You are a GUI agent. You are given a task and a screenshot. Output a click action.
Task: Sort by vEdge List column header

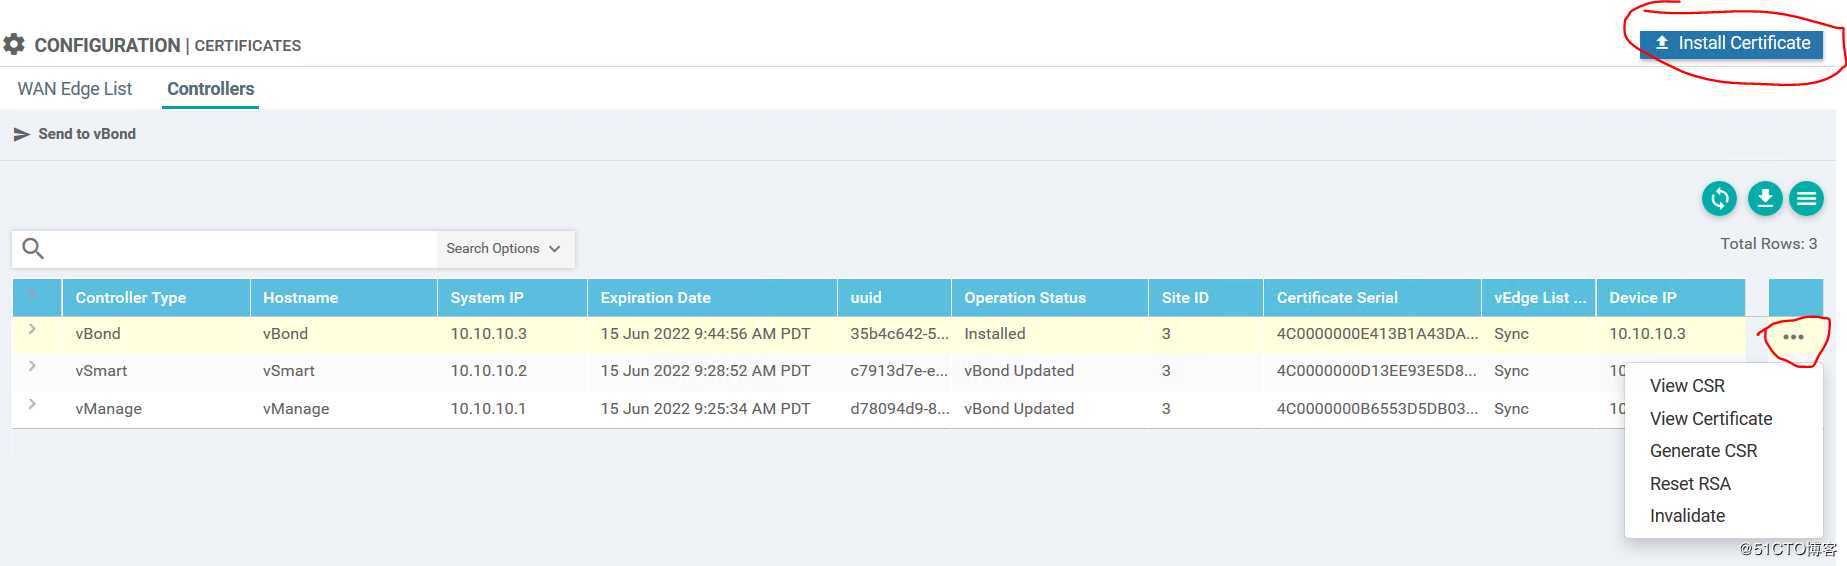1539,298
